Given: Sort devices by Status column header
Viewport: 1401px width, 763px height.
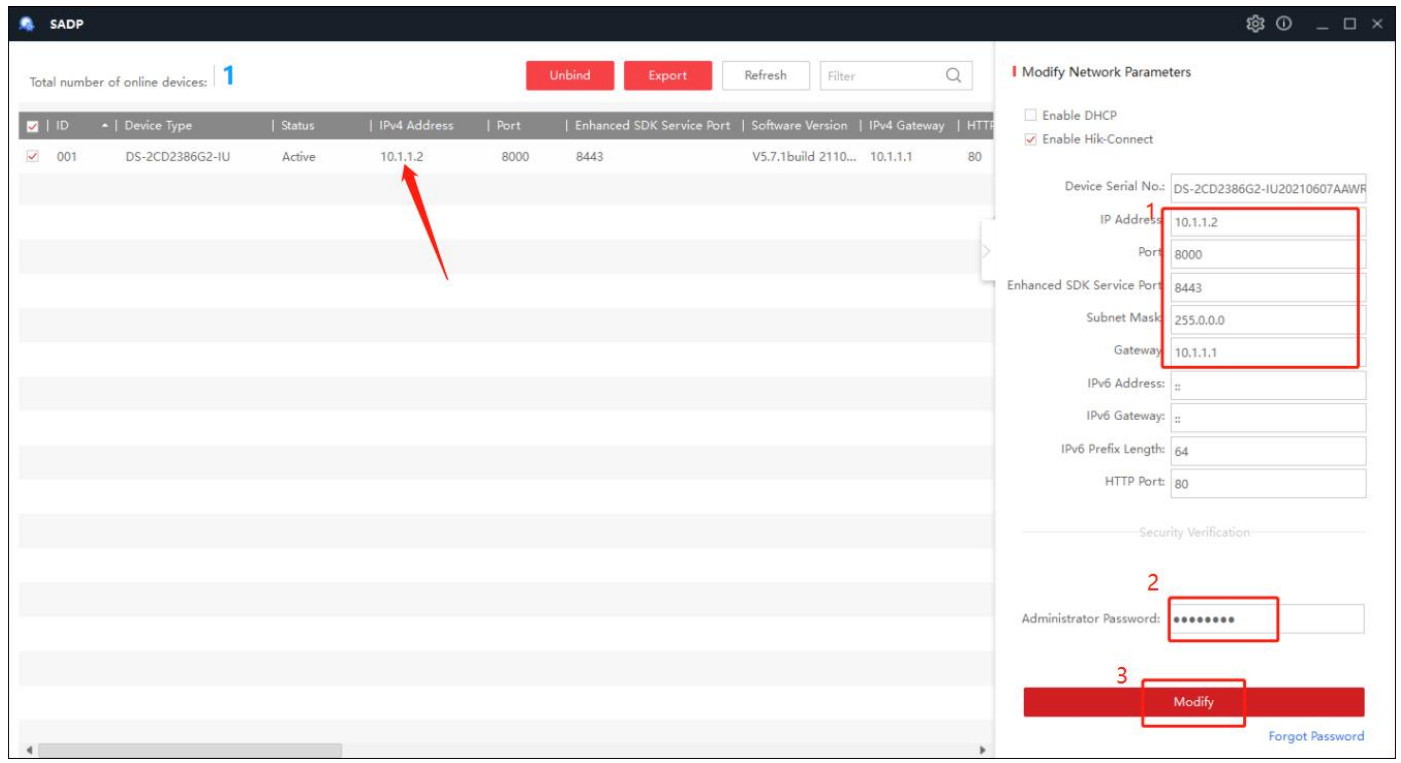Looking at the screenshot, I should (298, 126).
